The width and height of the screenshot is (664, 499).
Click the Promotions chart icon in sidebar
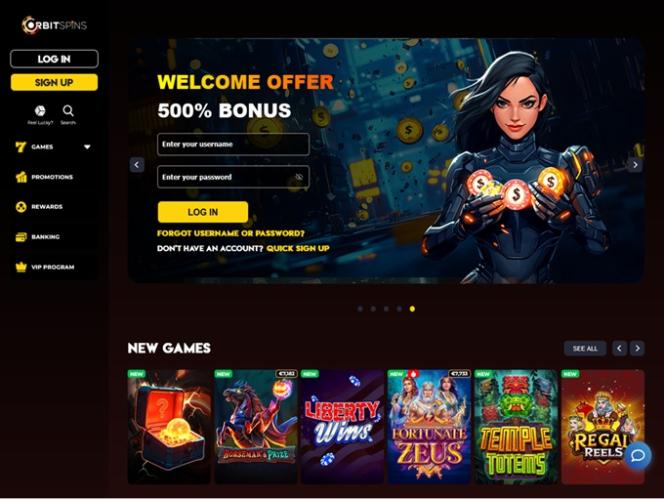coord(21,177)
